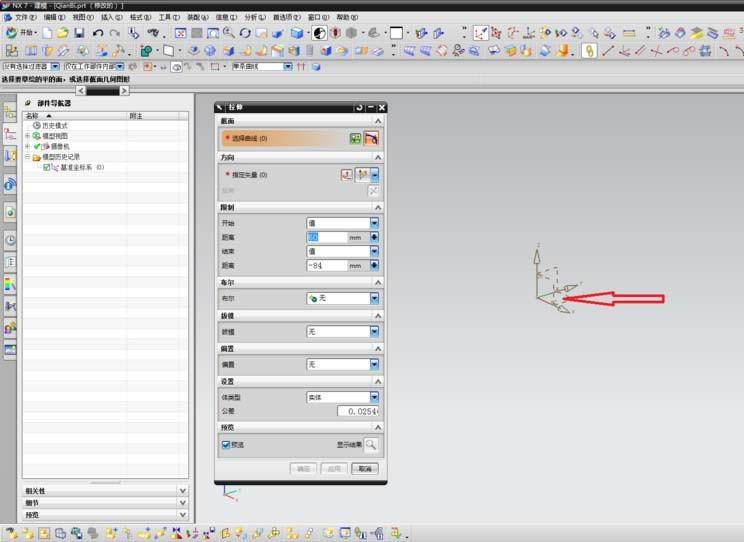Viewport: 744px width, 542px height.
Task: Expand the 模型视图 tree node
Action: [27, 135]
